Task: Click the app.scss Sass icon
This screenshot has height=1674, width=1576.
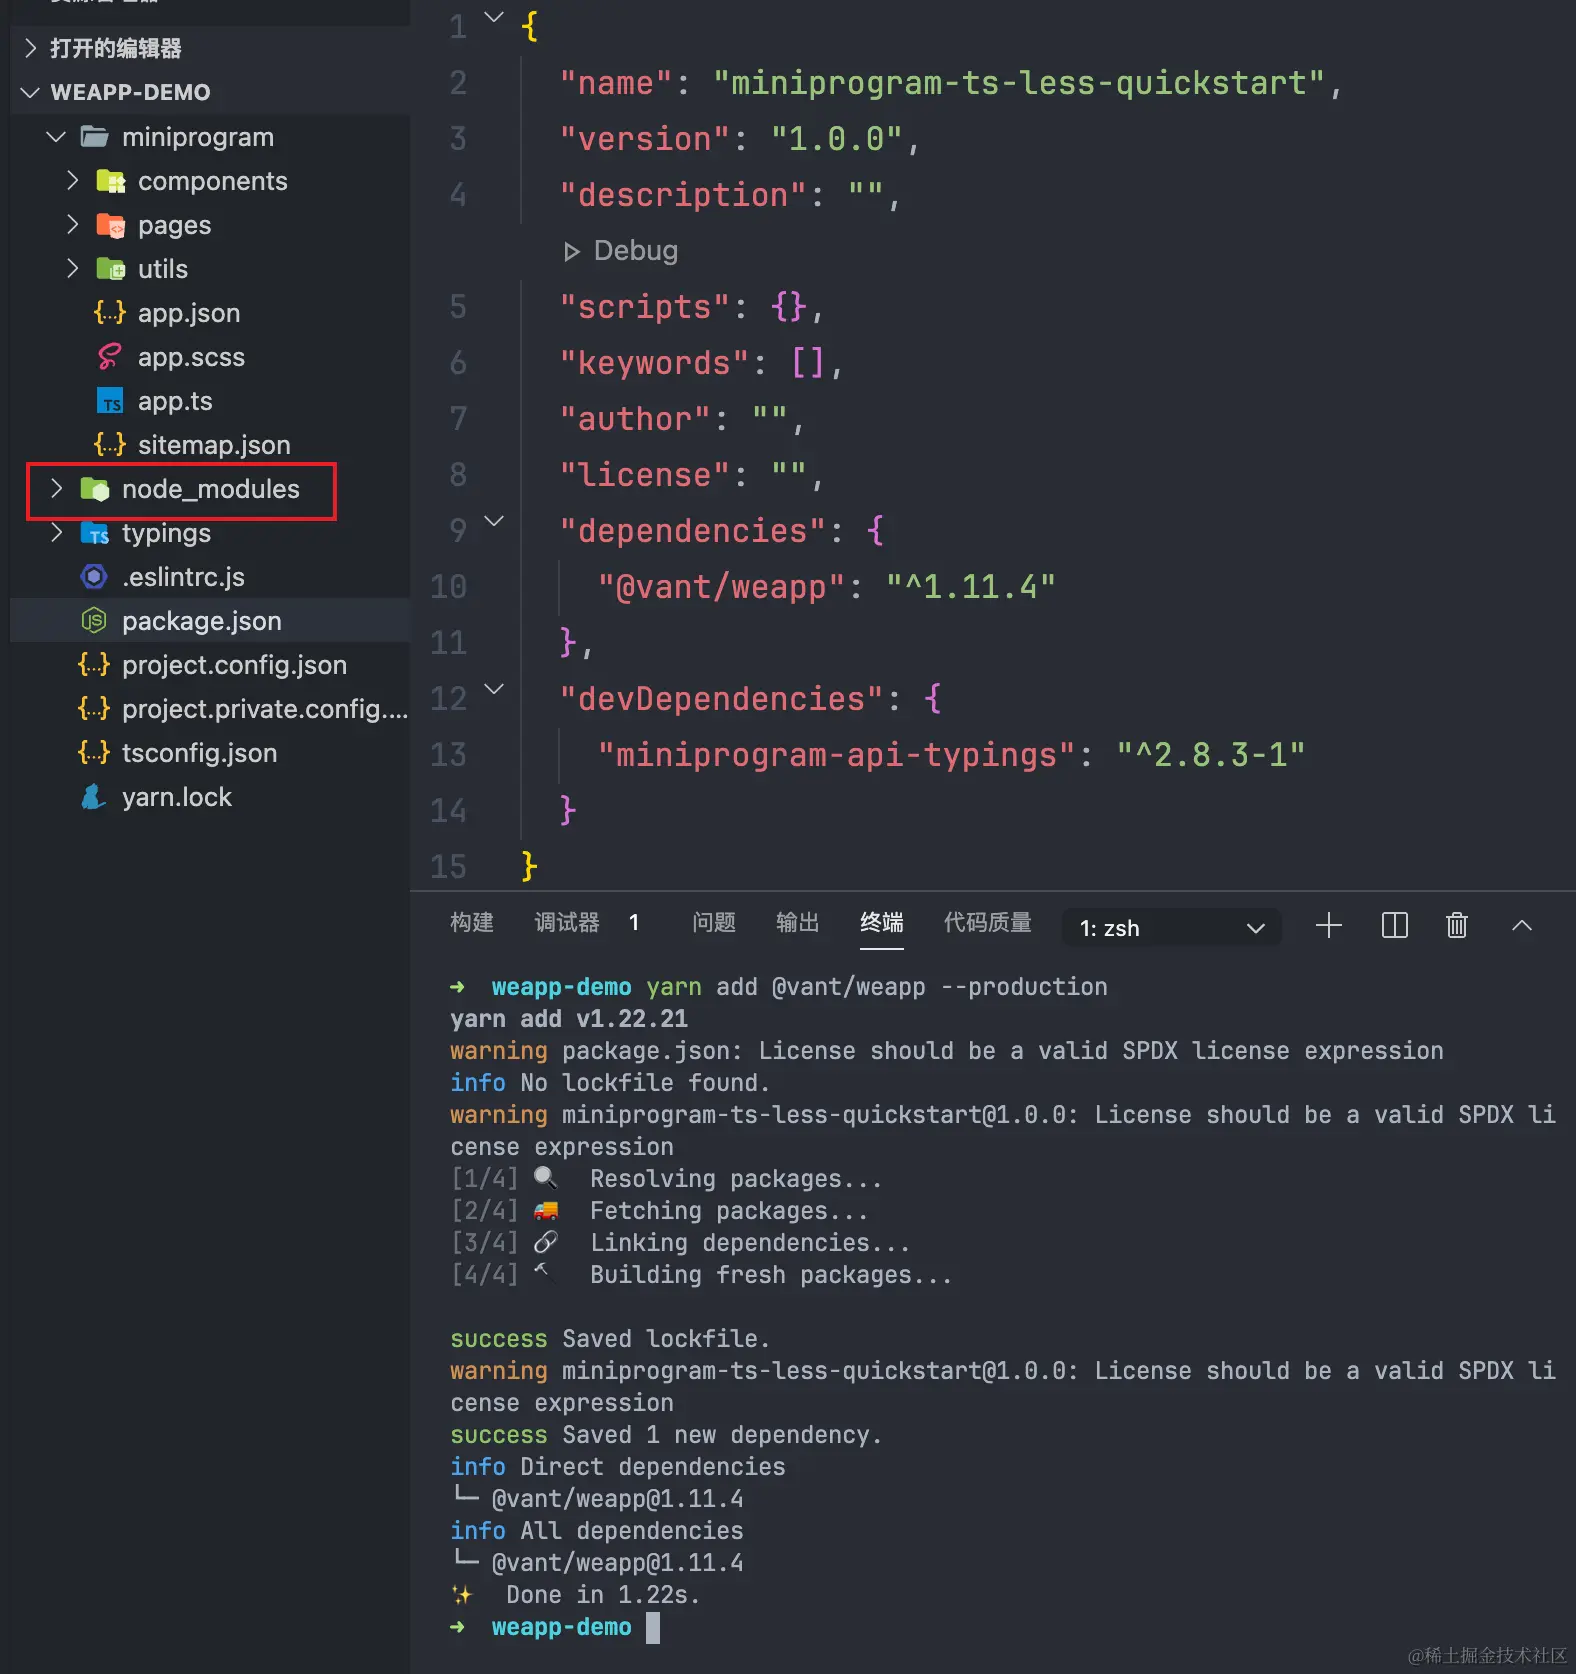Action: [x=110, y=357]
